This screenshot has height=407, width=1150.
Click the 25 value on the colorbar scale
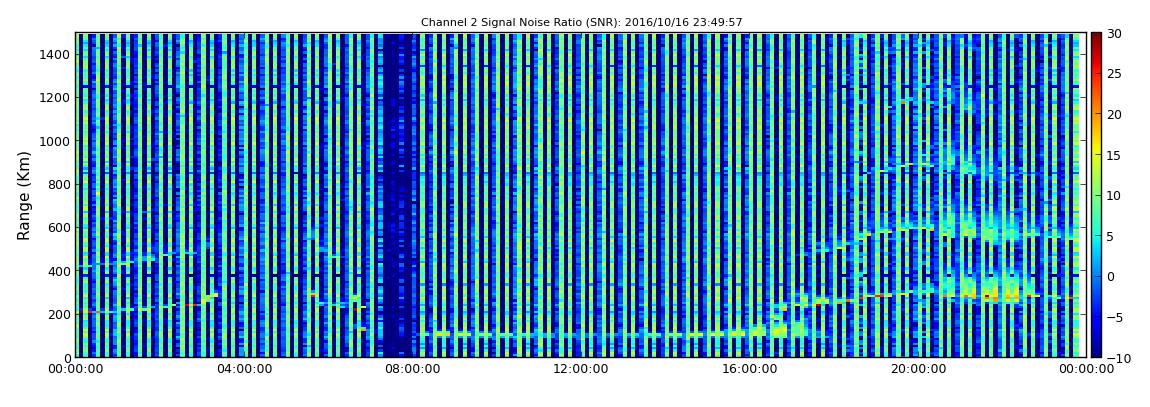click(x=1116, y=74)
